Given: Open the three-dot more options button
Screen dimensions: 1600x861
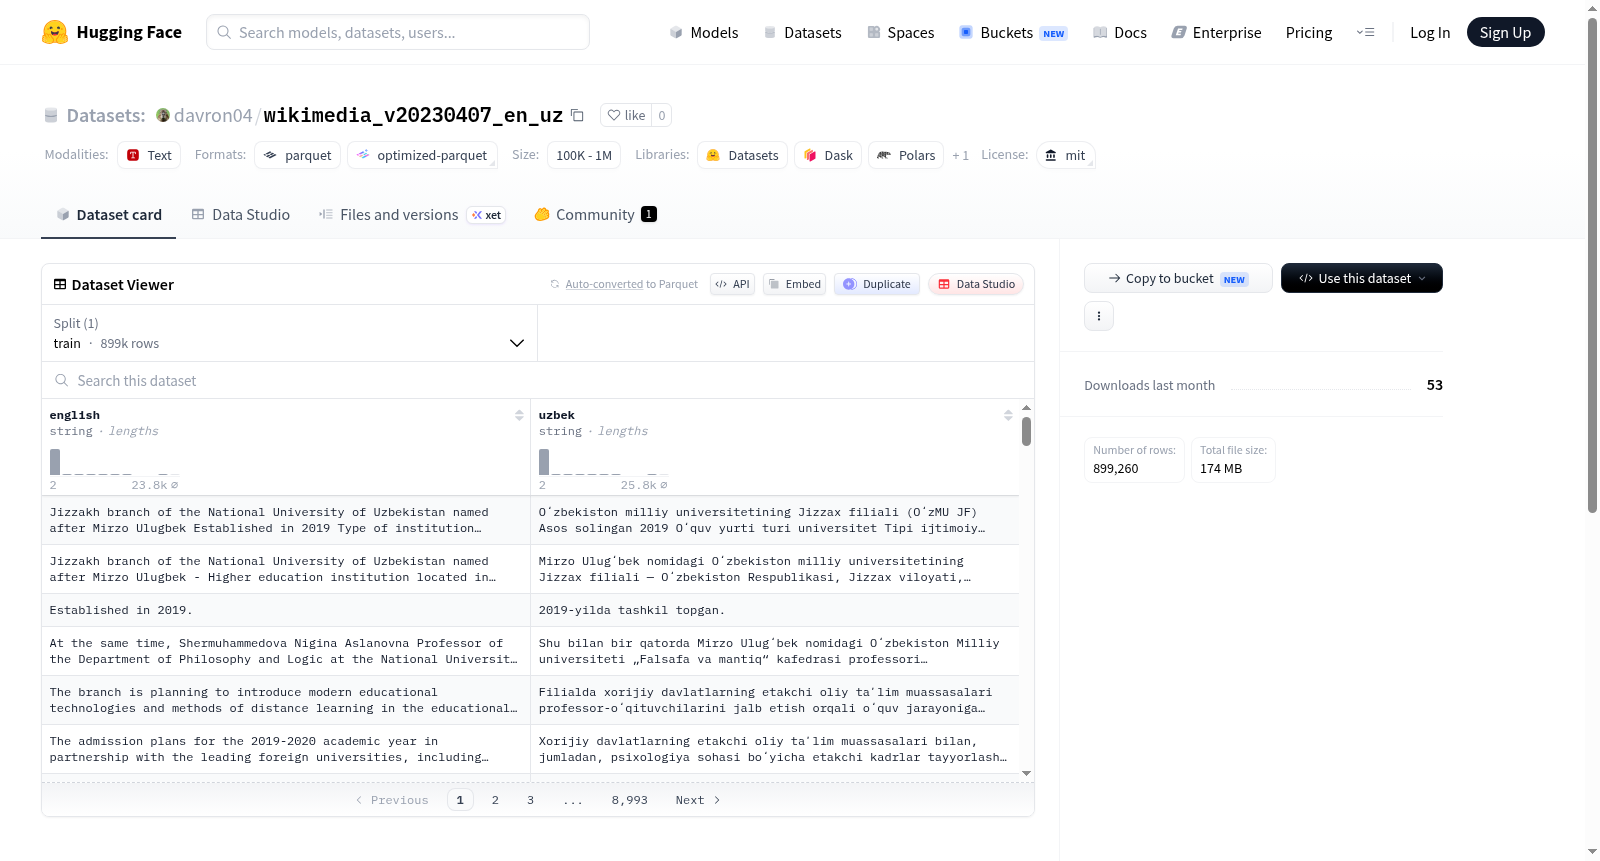Looking at the screenshot, I should (1099, 316).
